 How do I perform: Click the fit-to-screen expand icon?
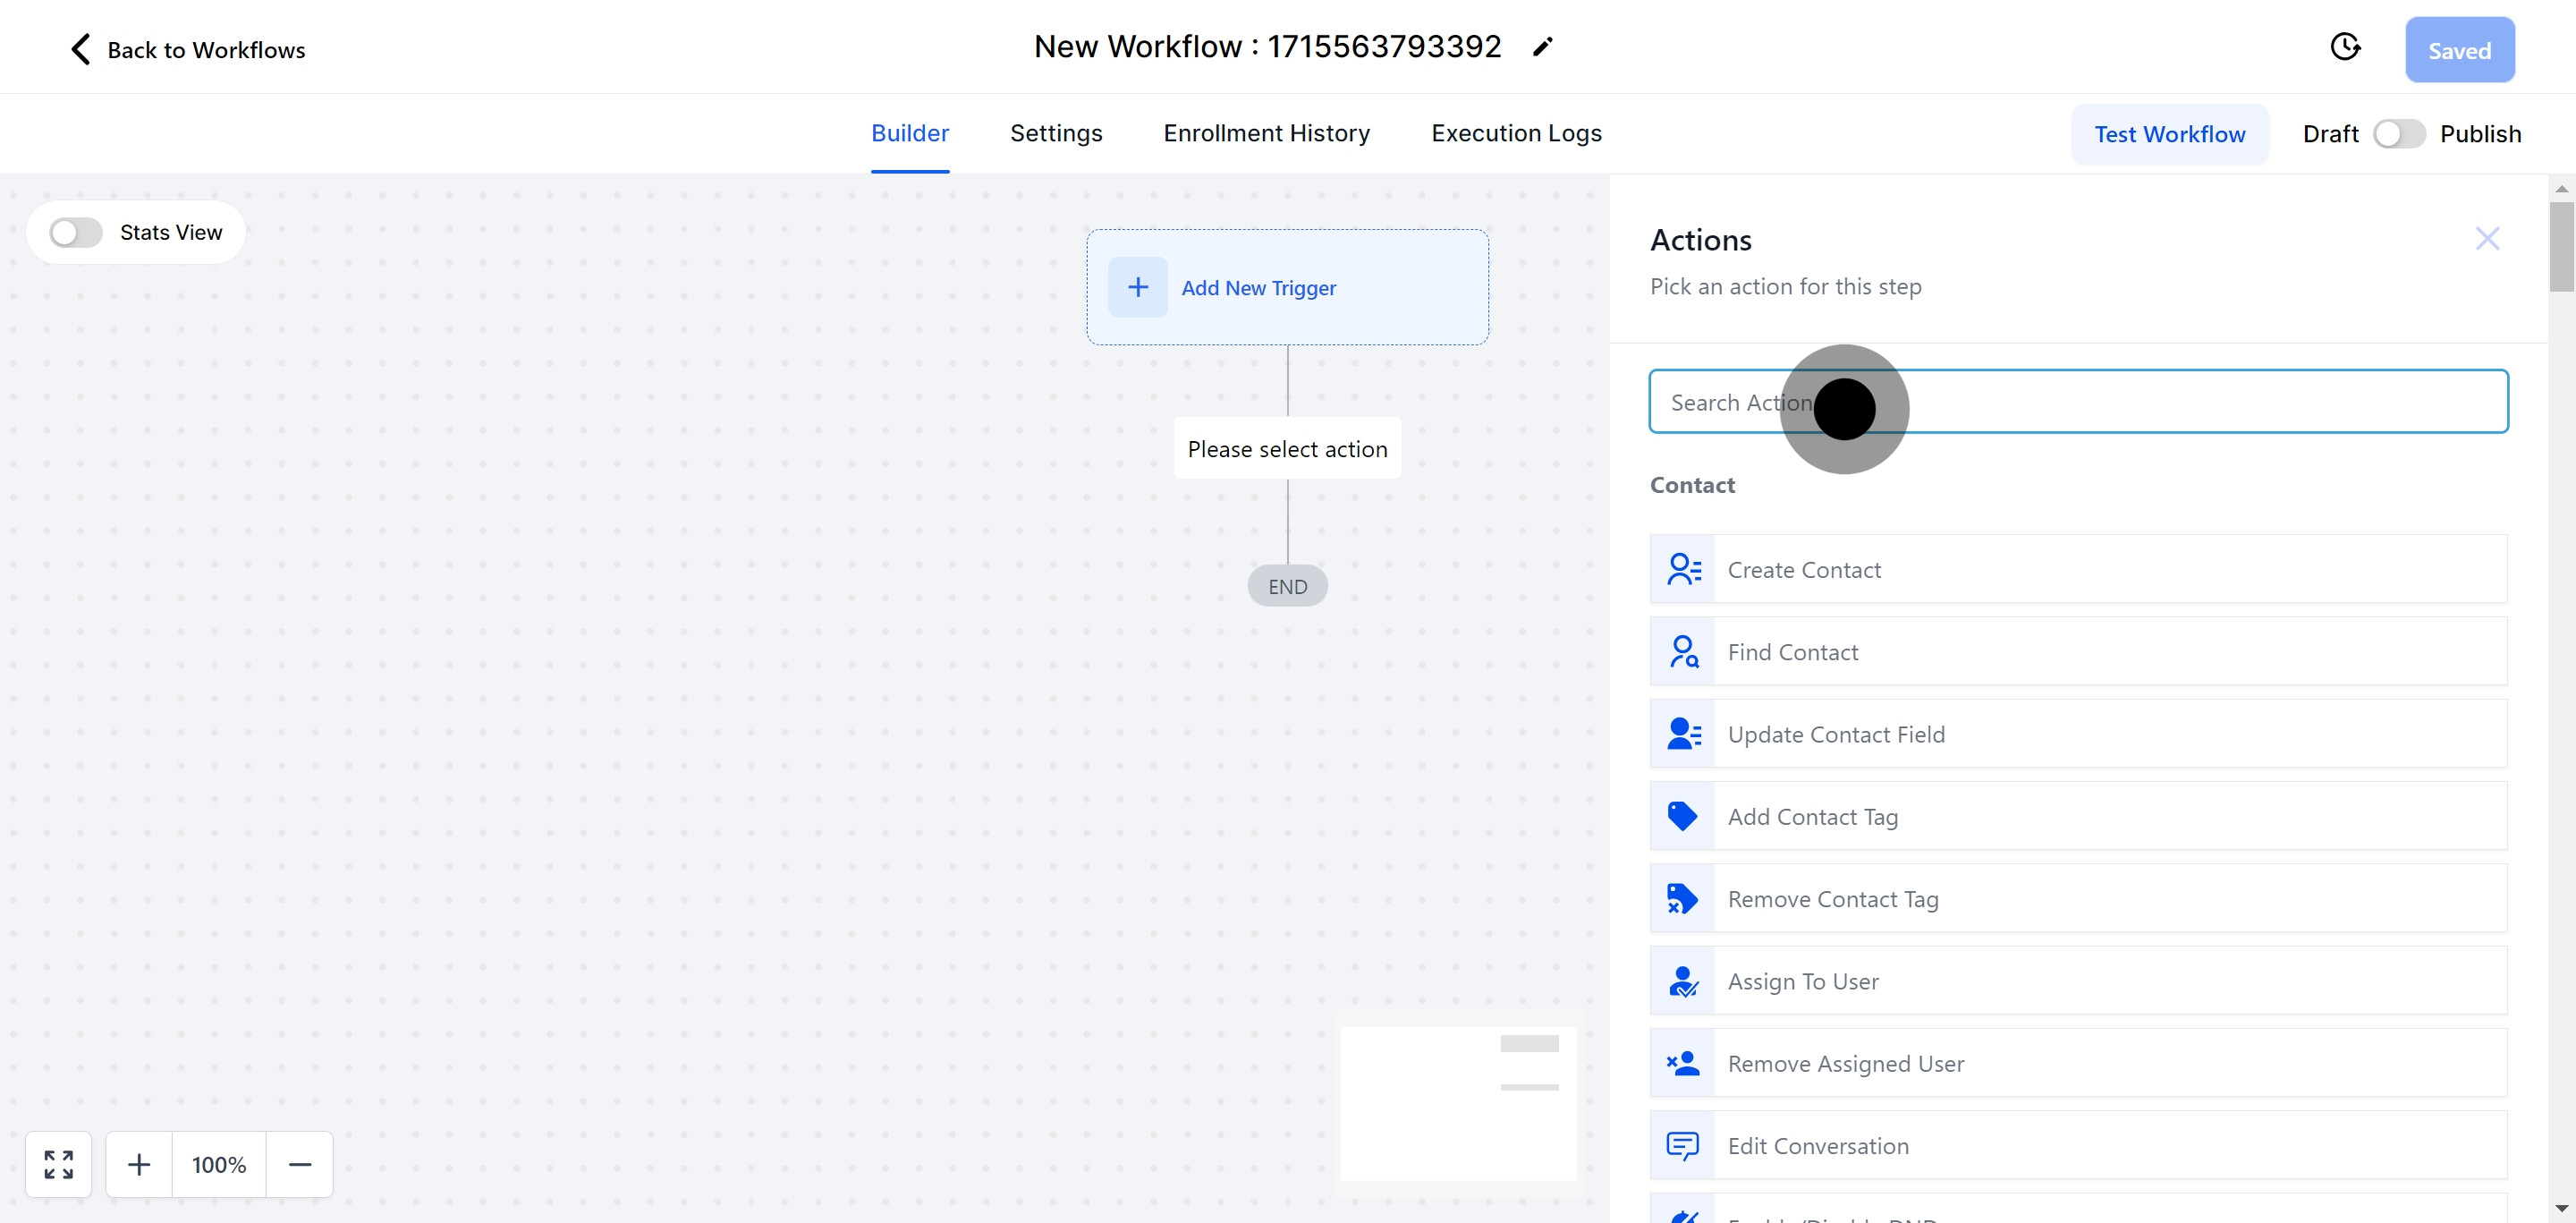pyautogui.click(x=59, y=1164)
